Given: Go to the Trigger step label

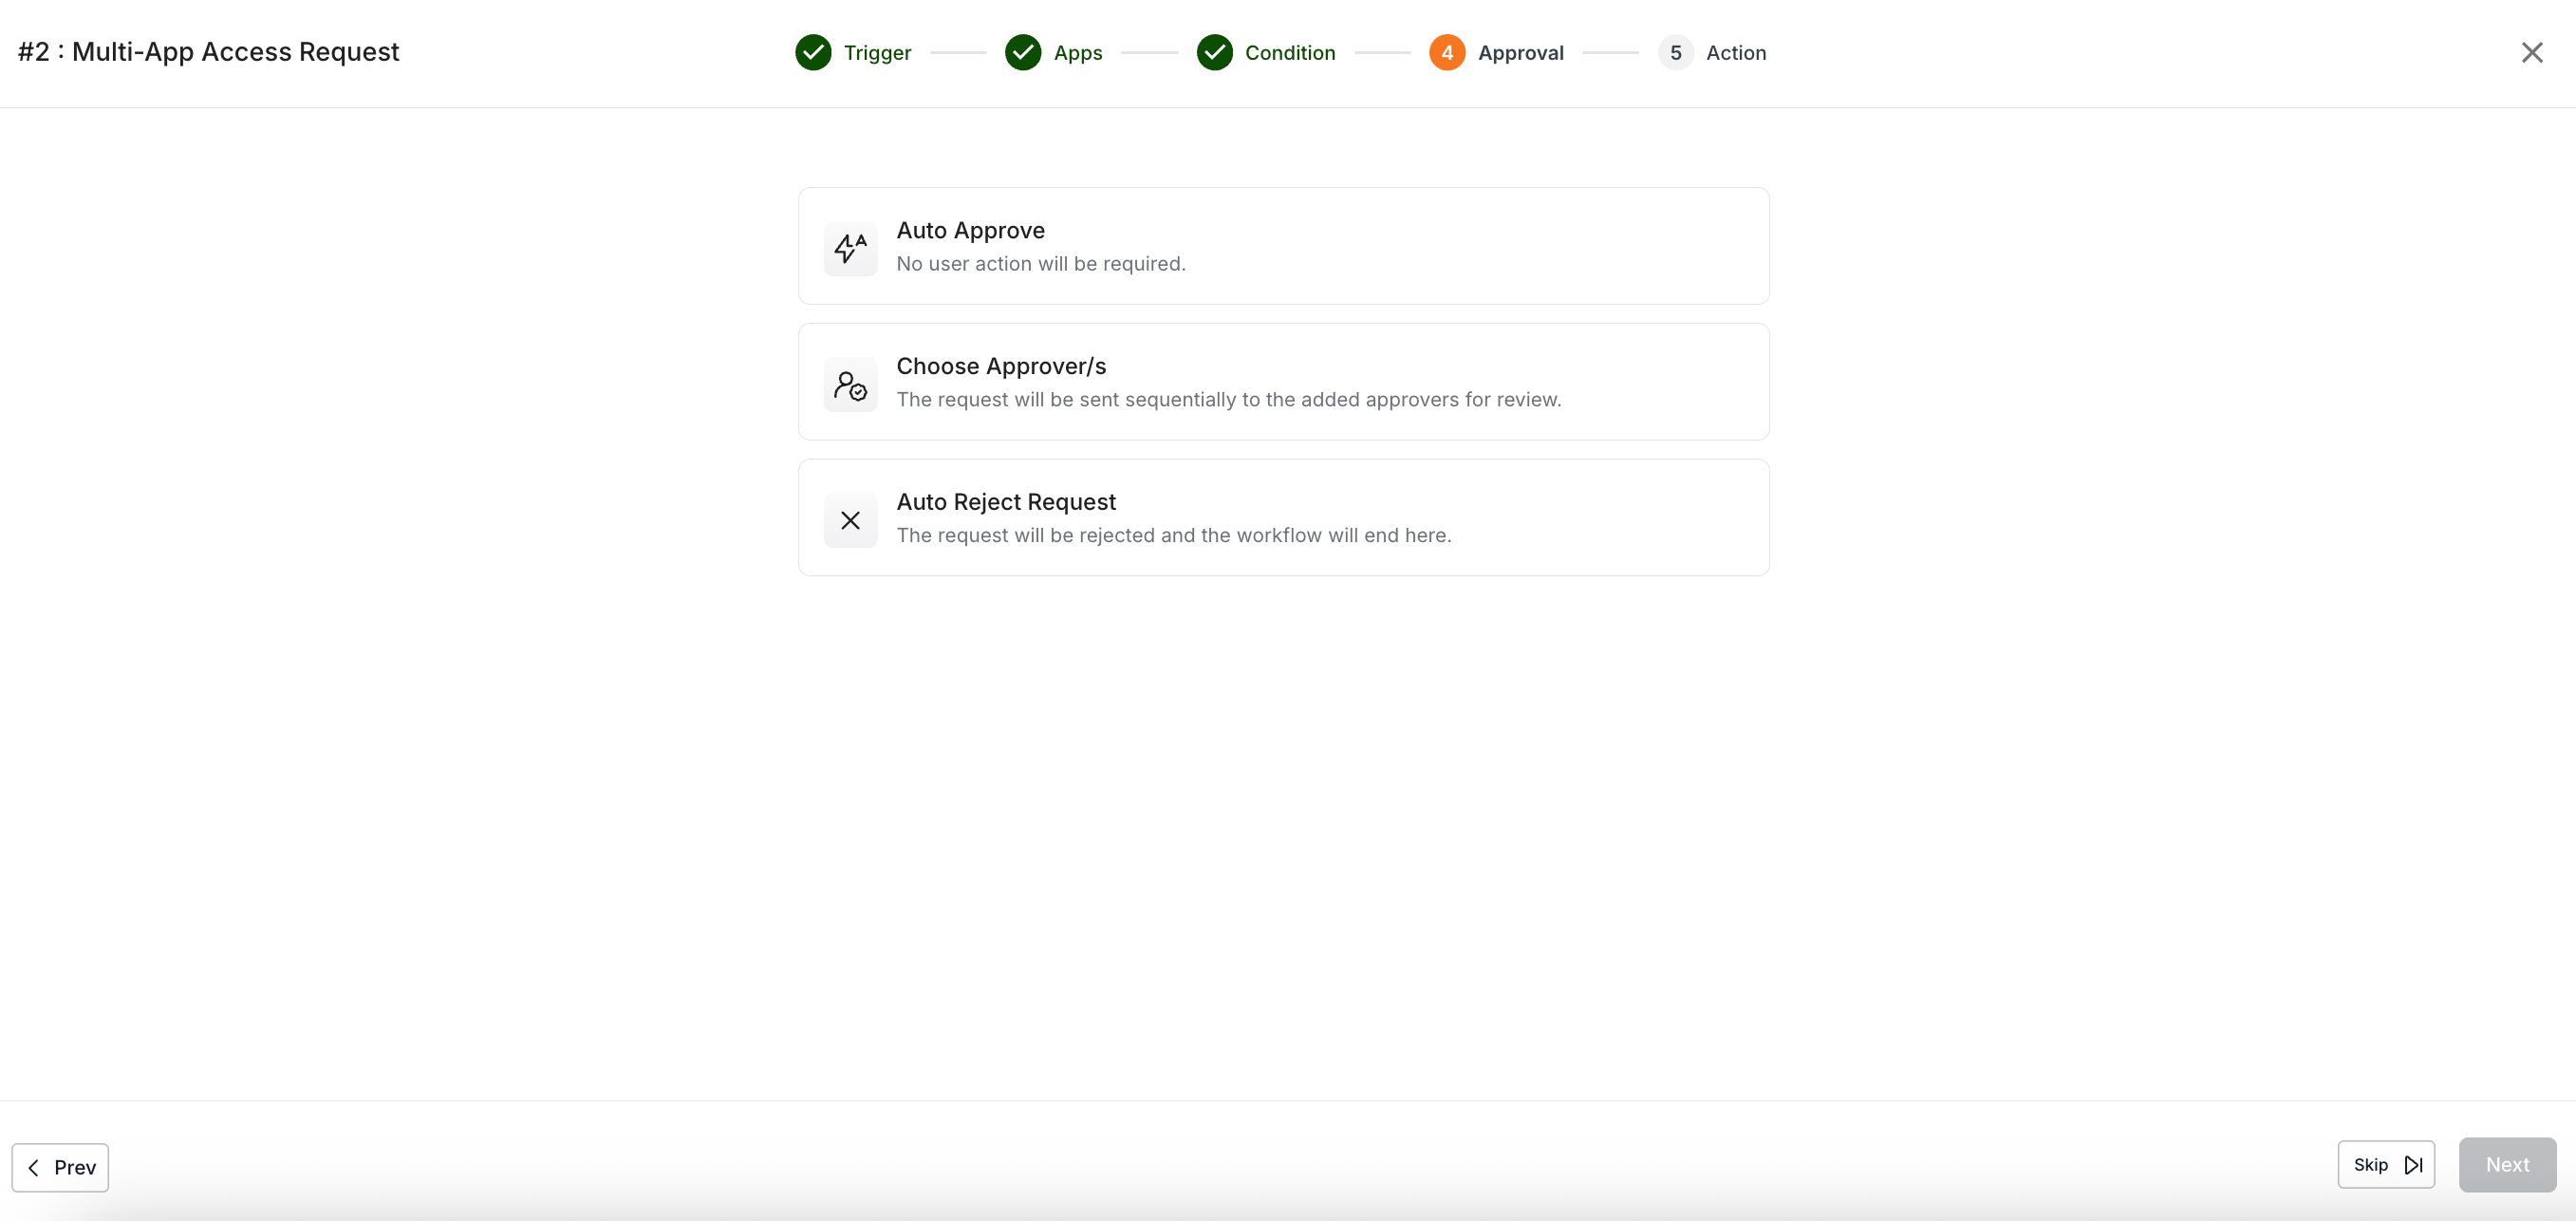Looking at the screenshot, I should tap(877, 53).
